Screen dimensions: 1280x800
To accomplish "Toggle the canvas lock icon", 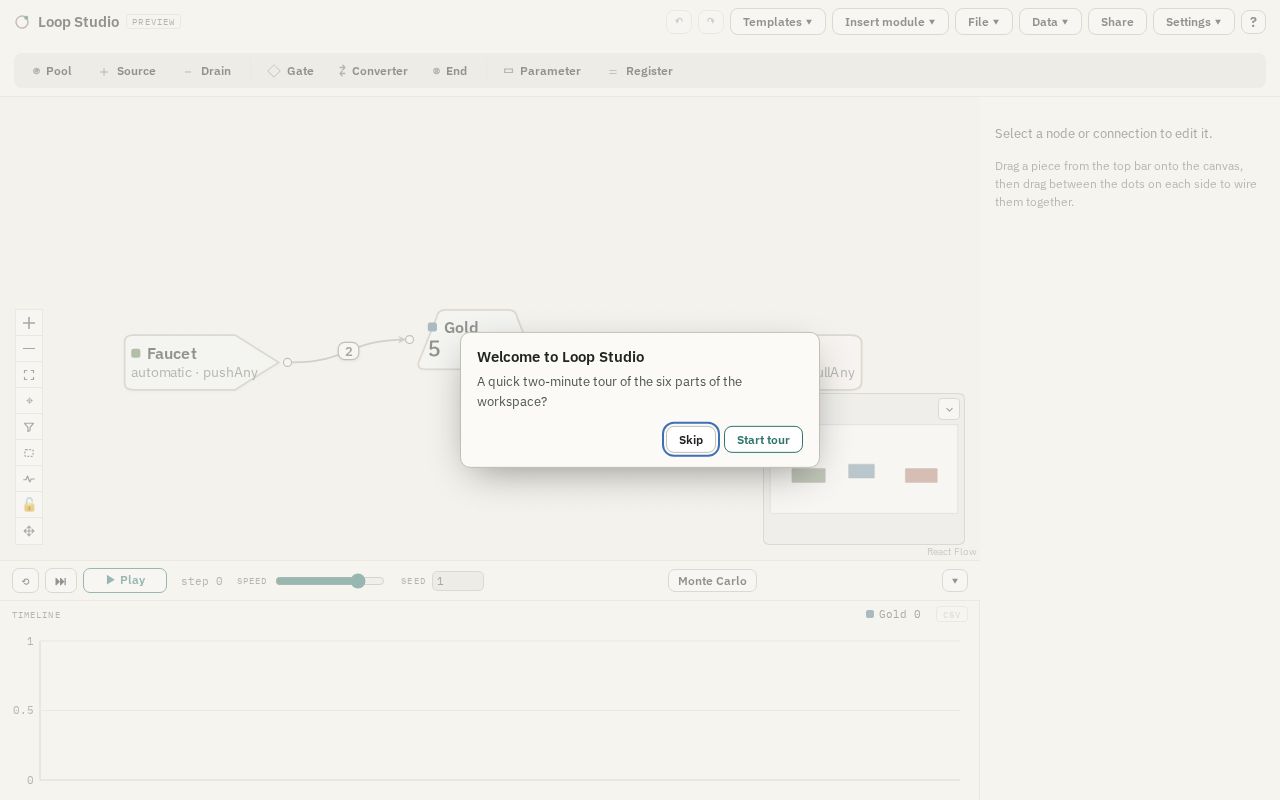I will click(29, 505).
